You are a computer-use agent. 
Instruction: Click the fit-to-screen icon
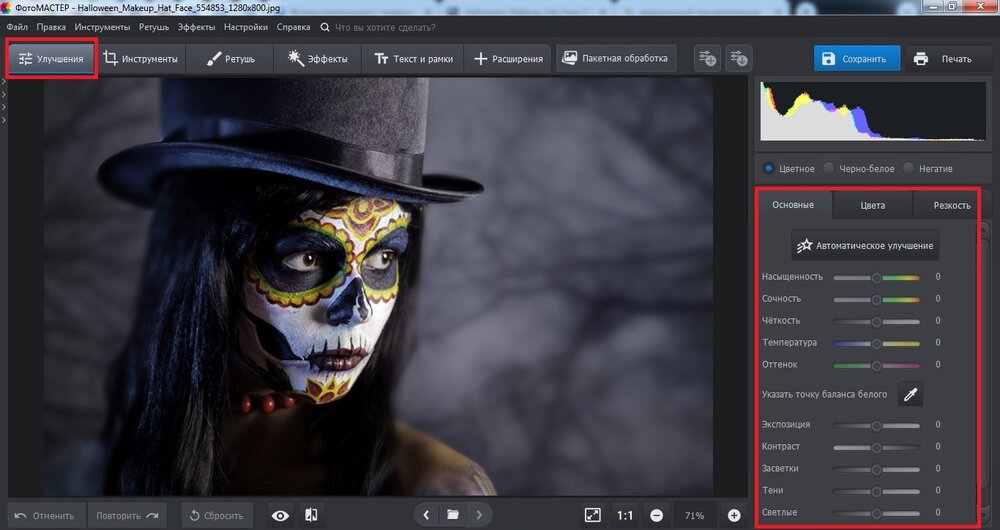592,515
